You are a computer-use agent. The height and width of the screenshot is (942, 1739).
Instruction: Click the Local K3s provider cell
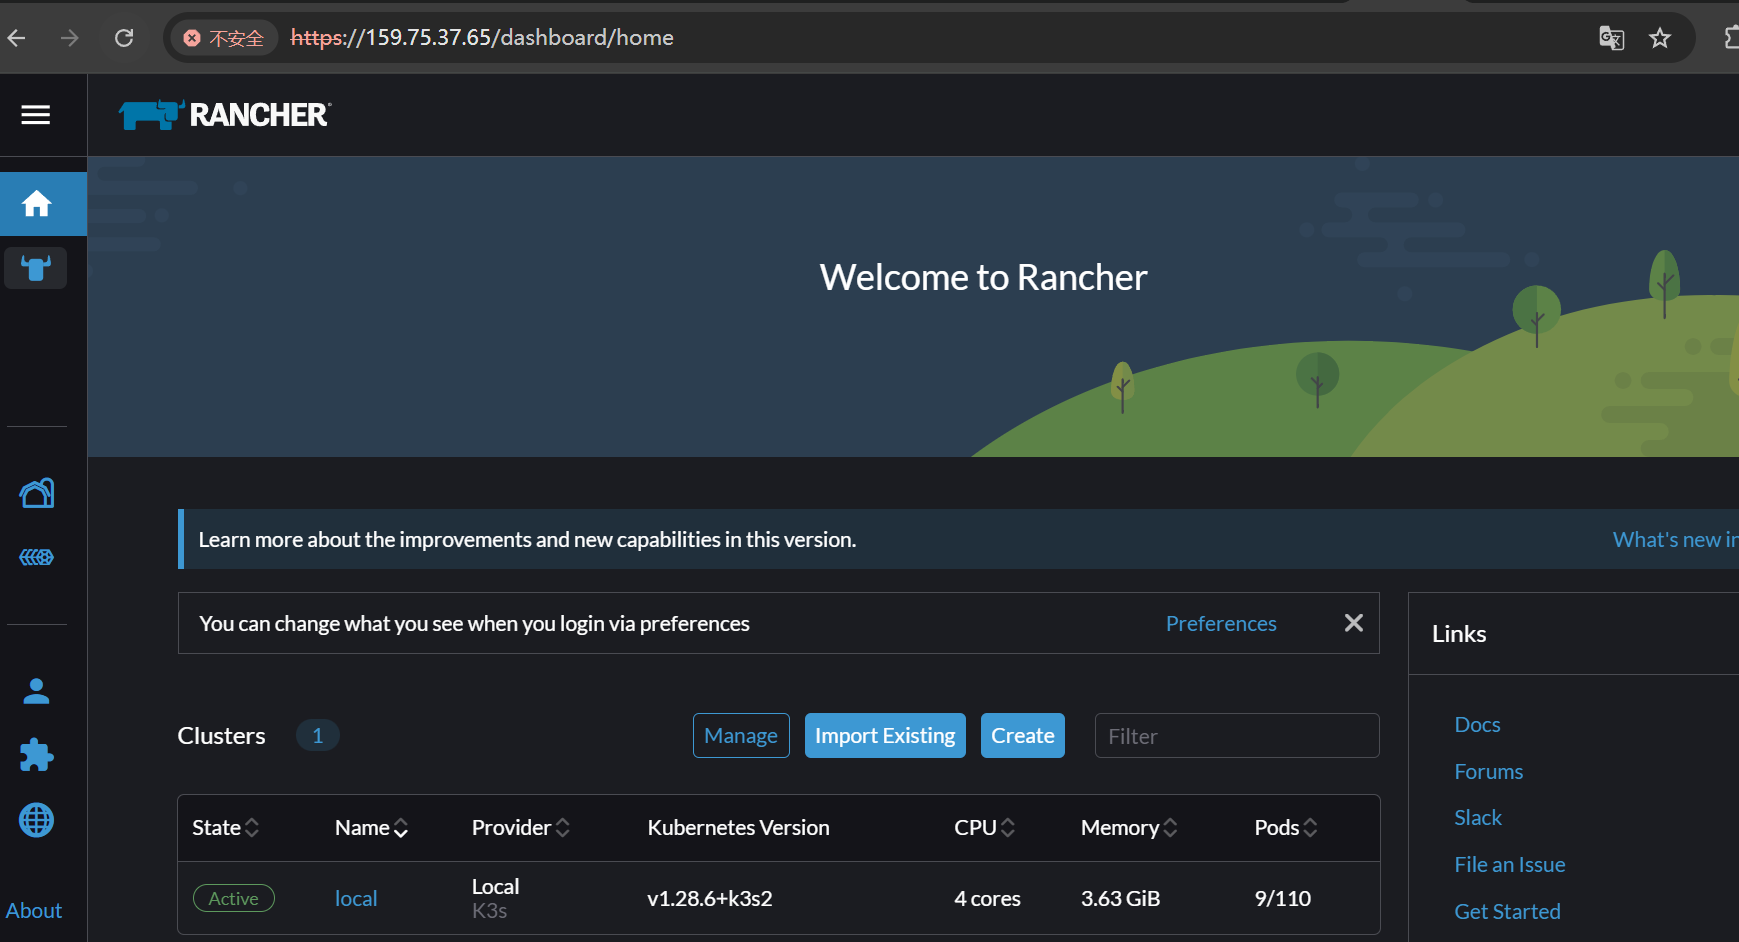(x=495, y=899)
